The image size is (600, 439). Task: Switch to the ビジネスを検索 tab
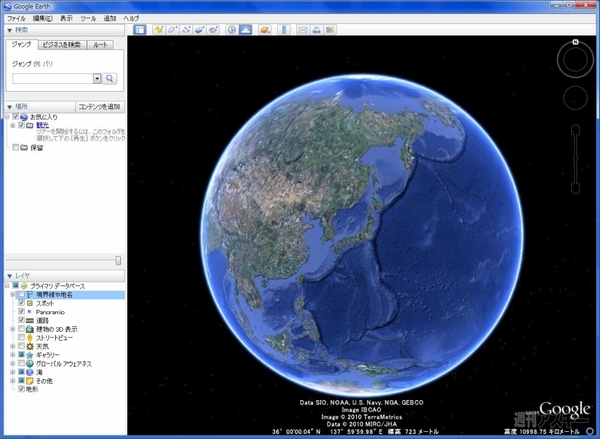[x=62, y=45]
